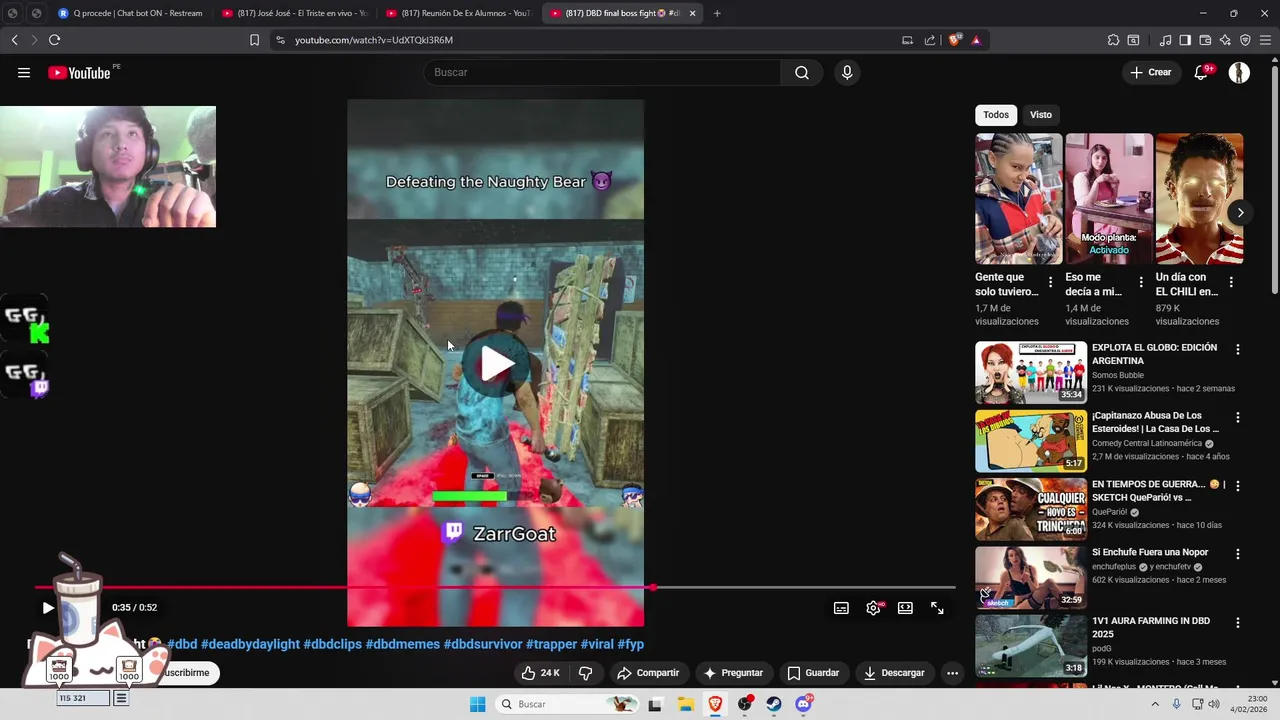Open YouTube notifications bell
1280x720 pixels.
click(1201, 72)
